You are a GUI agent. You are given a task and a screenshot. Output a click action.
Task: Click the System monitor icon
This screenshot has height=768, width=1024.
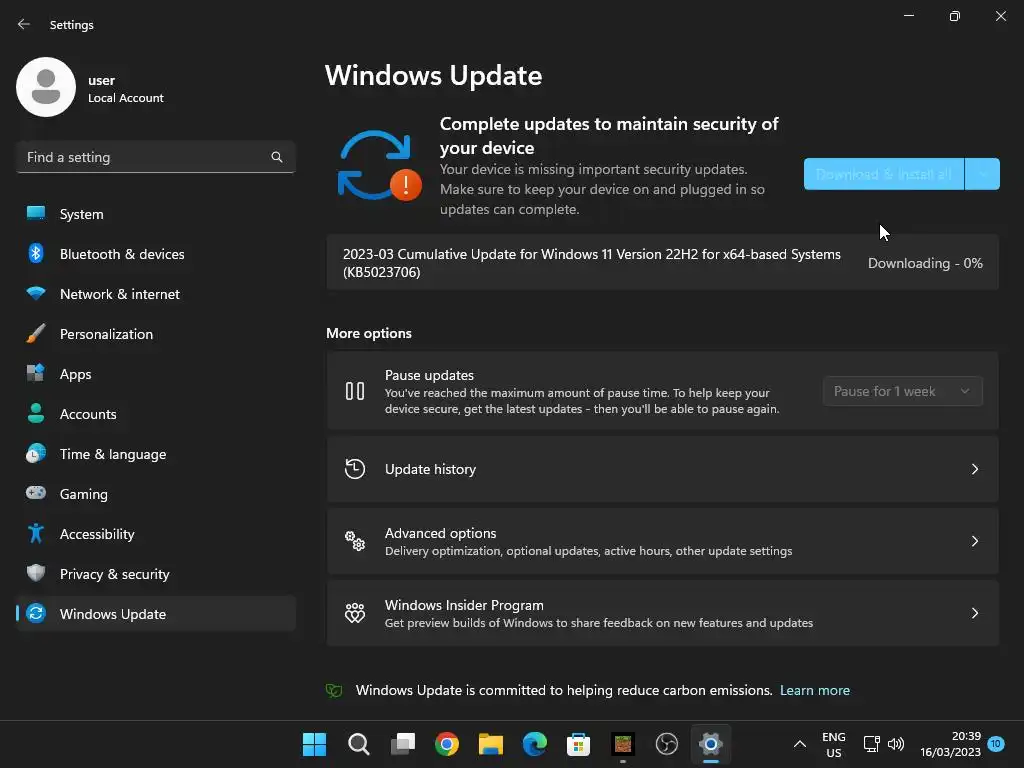click(36, 214)
